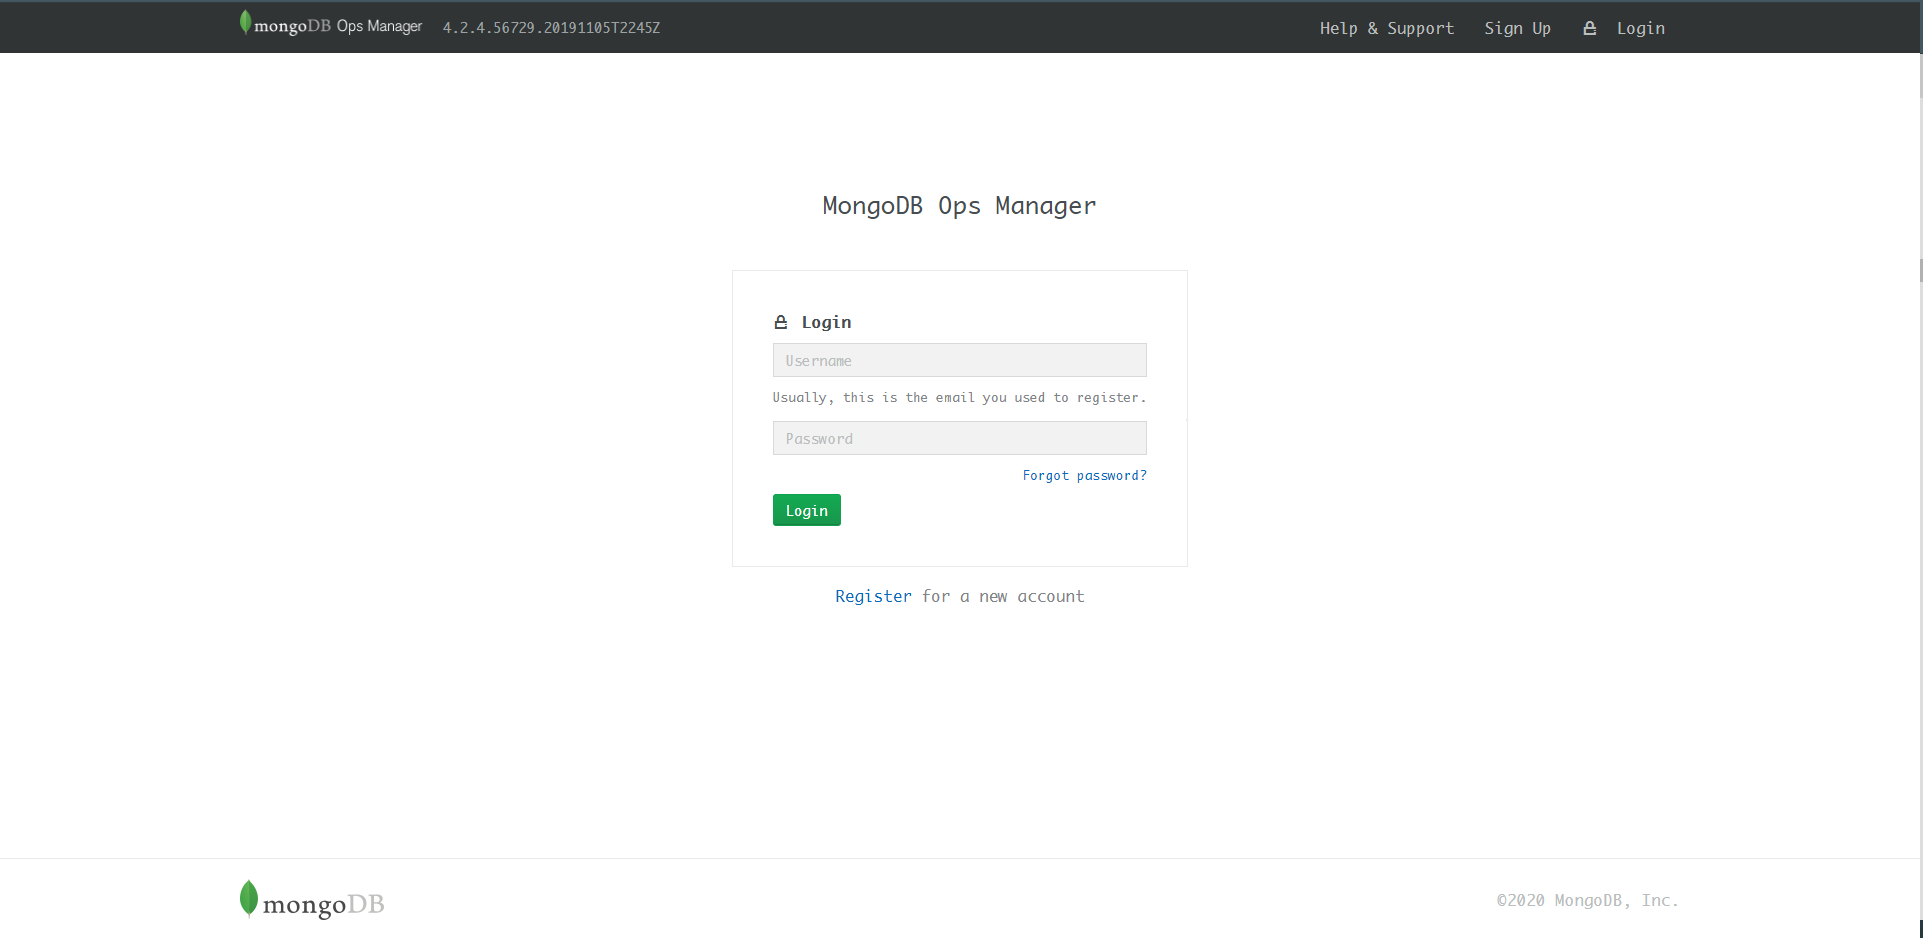Click version text 4.2.4.56729.20191105T2245Z
This screenshot has height=938, width=1923.
tap(551, 28)
